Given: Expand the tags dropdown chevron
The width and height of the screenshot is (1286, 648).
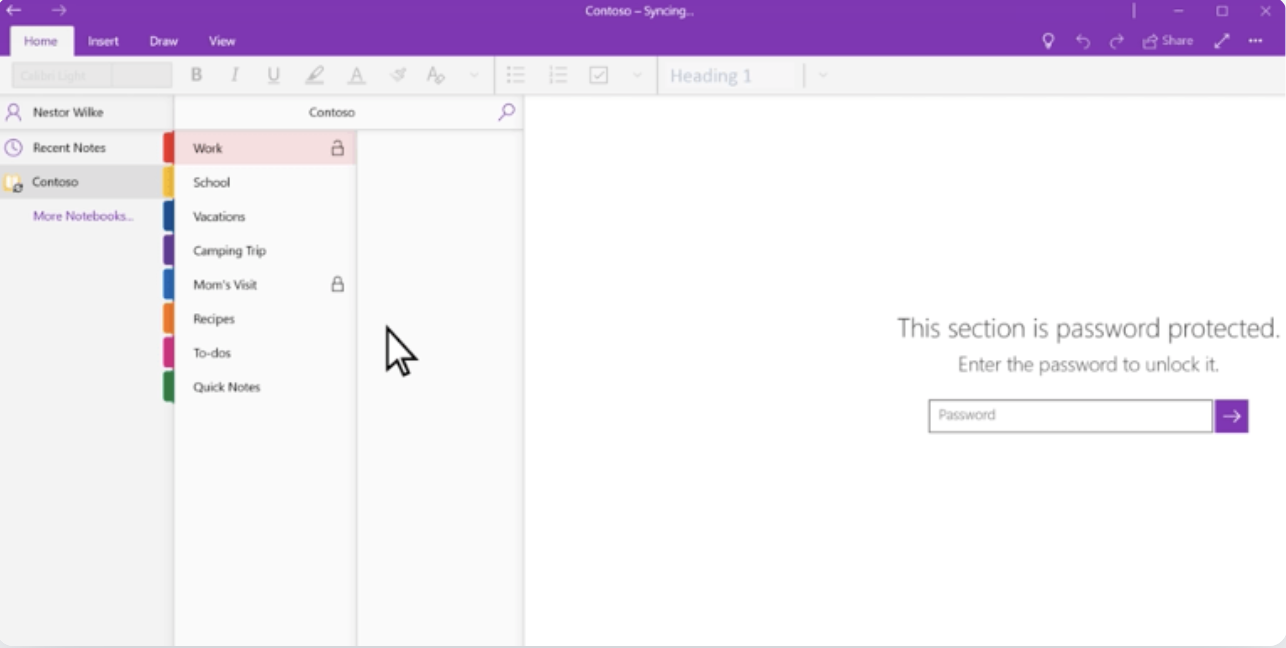Looking at the screenshot, I should 637,75.
